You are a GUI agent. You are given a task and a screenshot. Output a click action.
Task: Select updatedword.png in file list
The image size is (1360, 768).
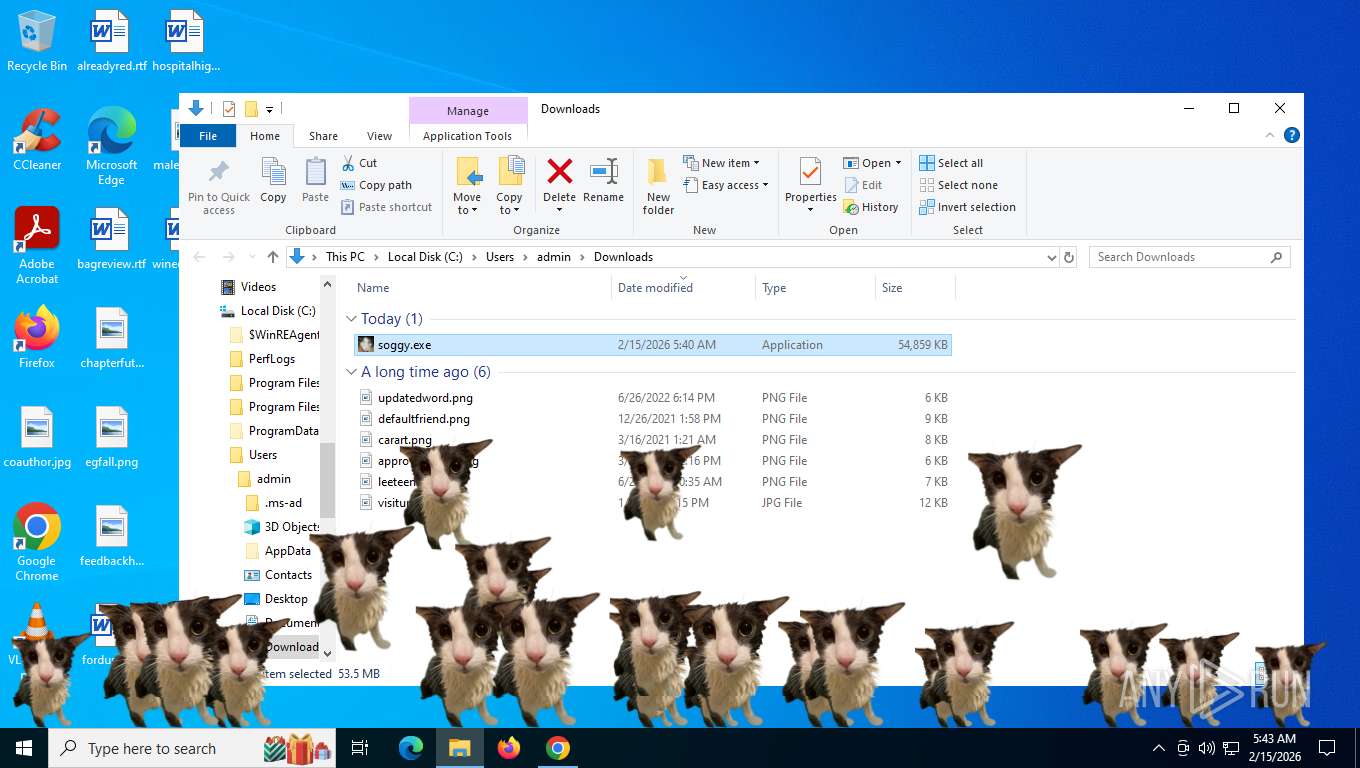coord(425,398)
